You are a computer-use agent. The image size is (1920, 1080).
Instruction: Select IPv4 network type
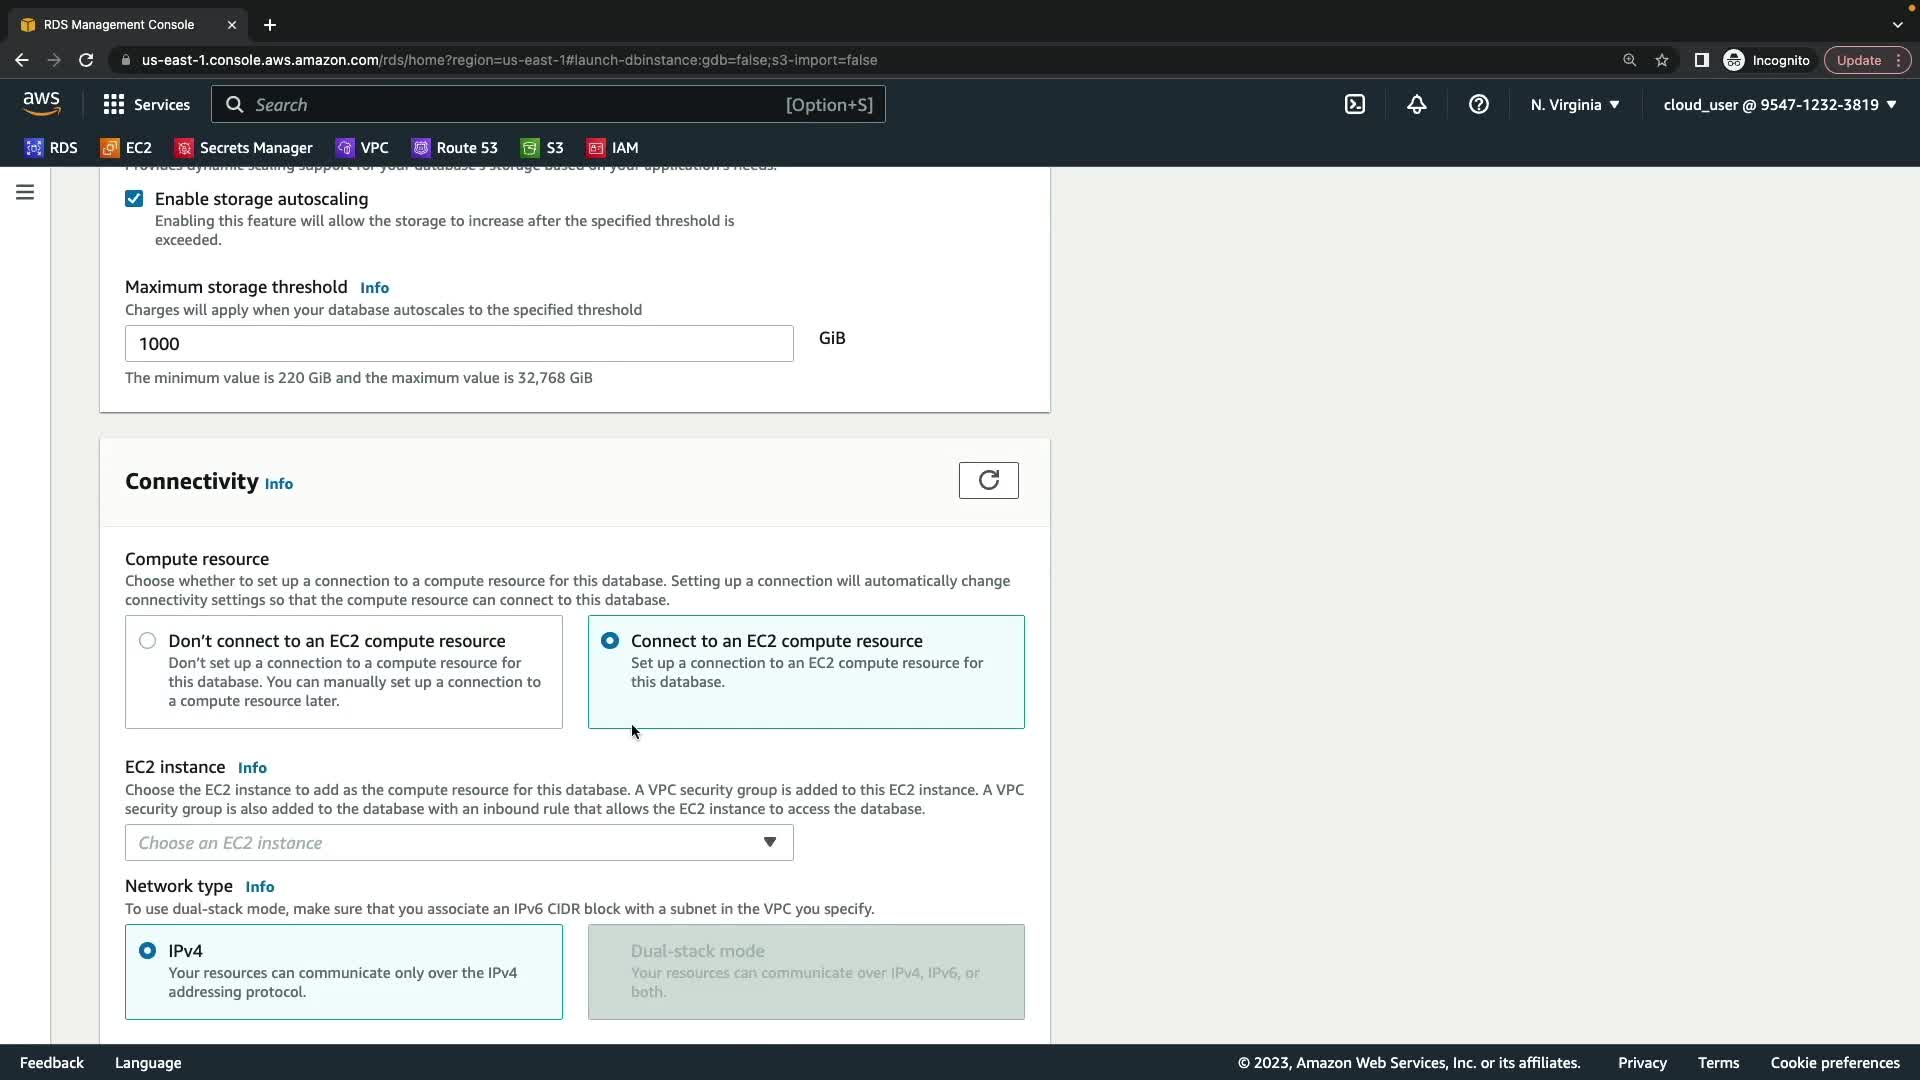click(148, 951)
